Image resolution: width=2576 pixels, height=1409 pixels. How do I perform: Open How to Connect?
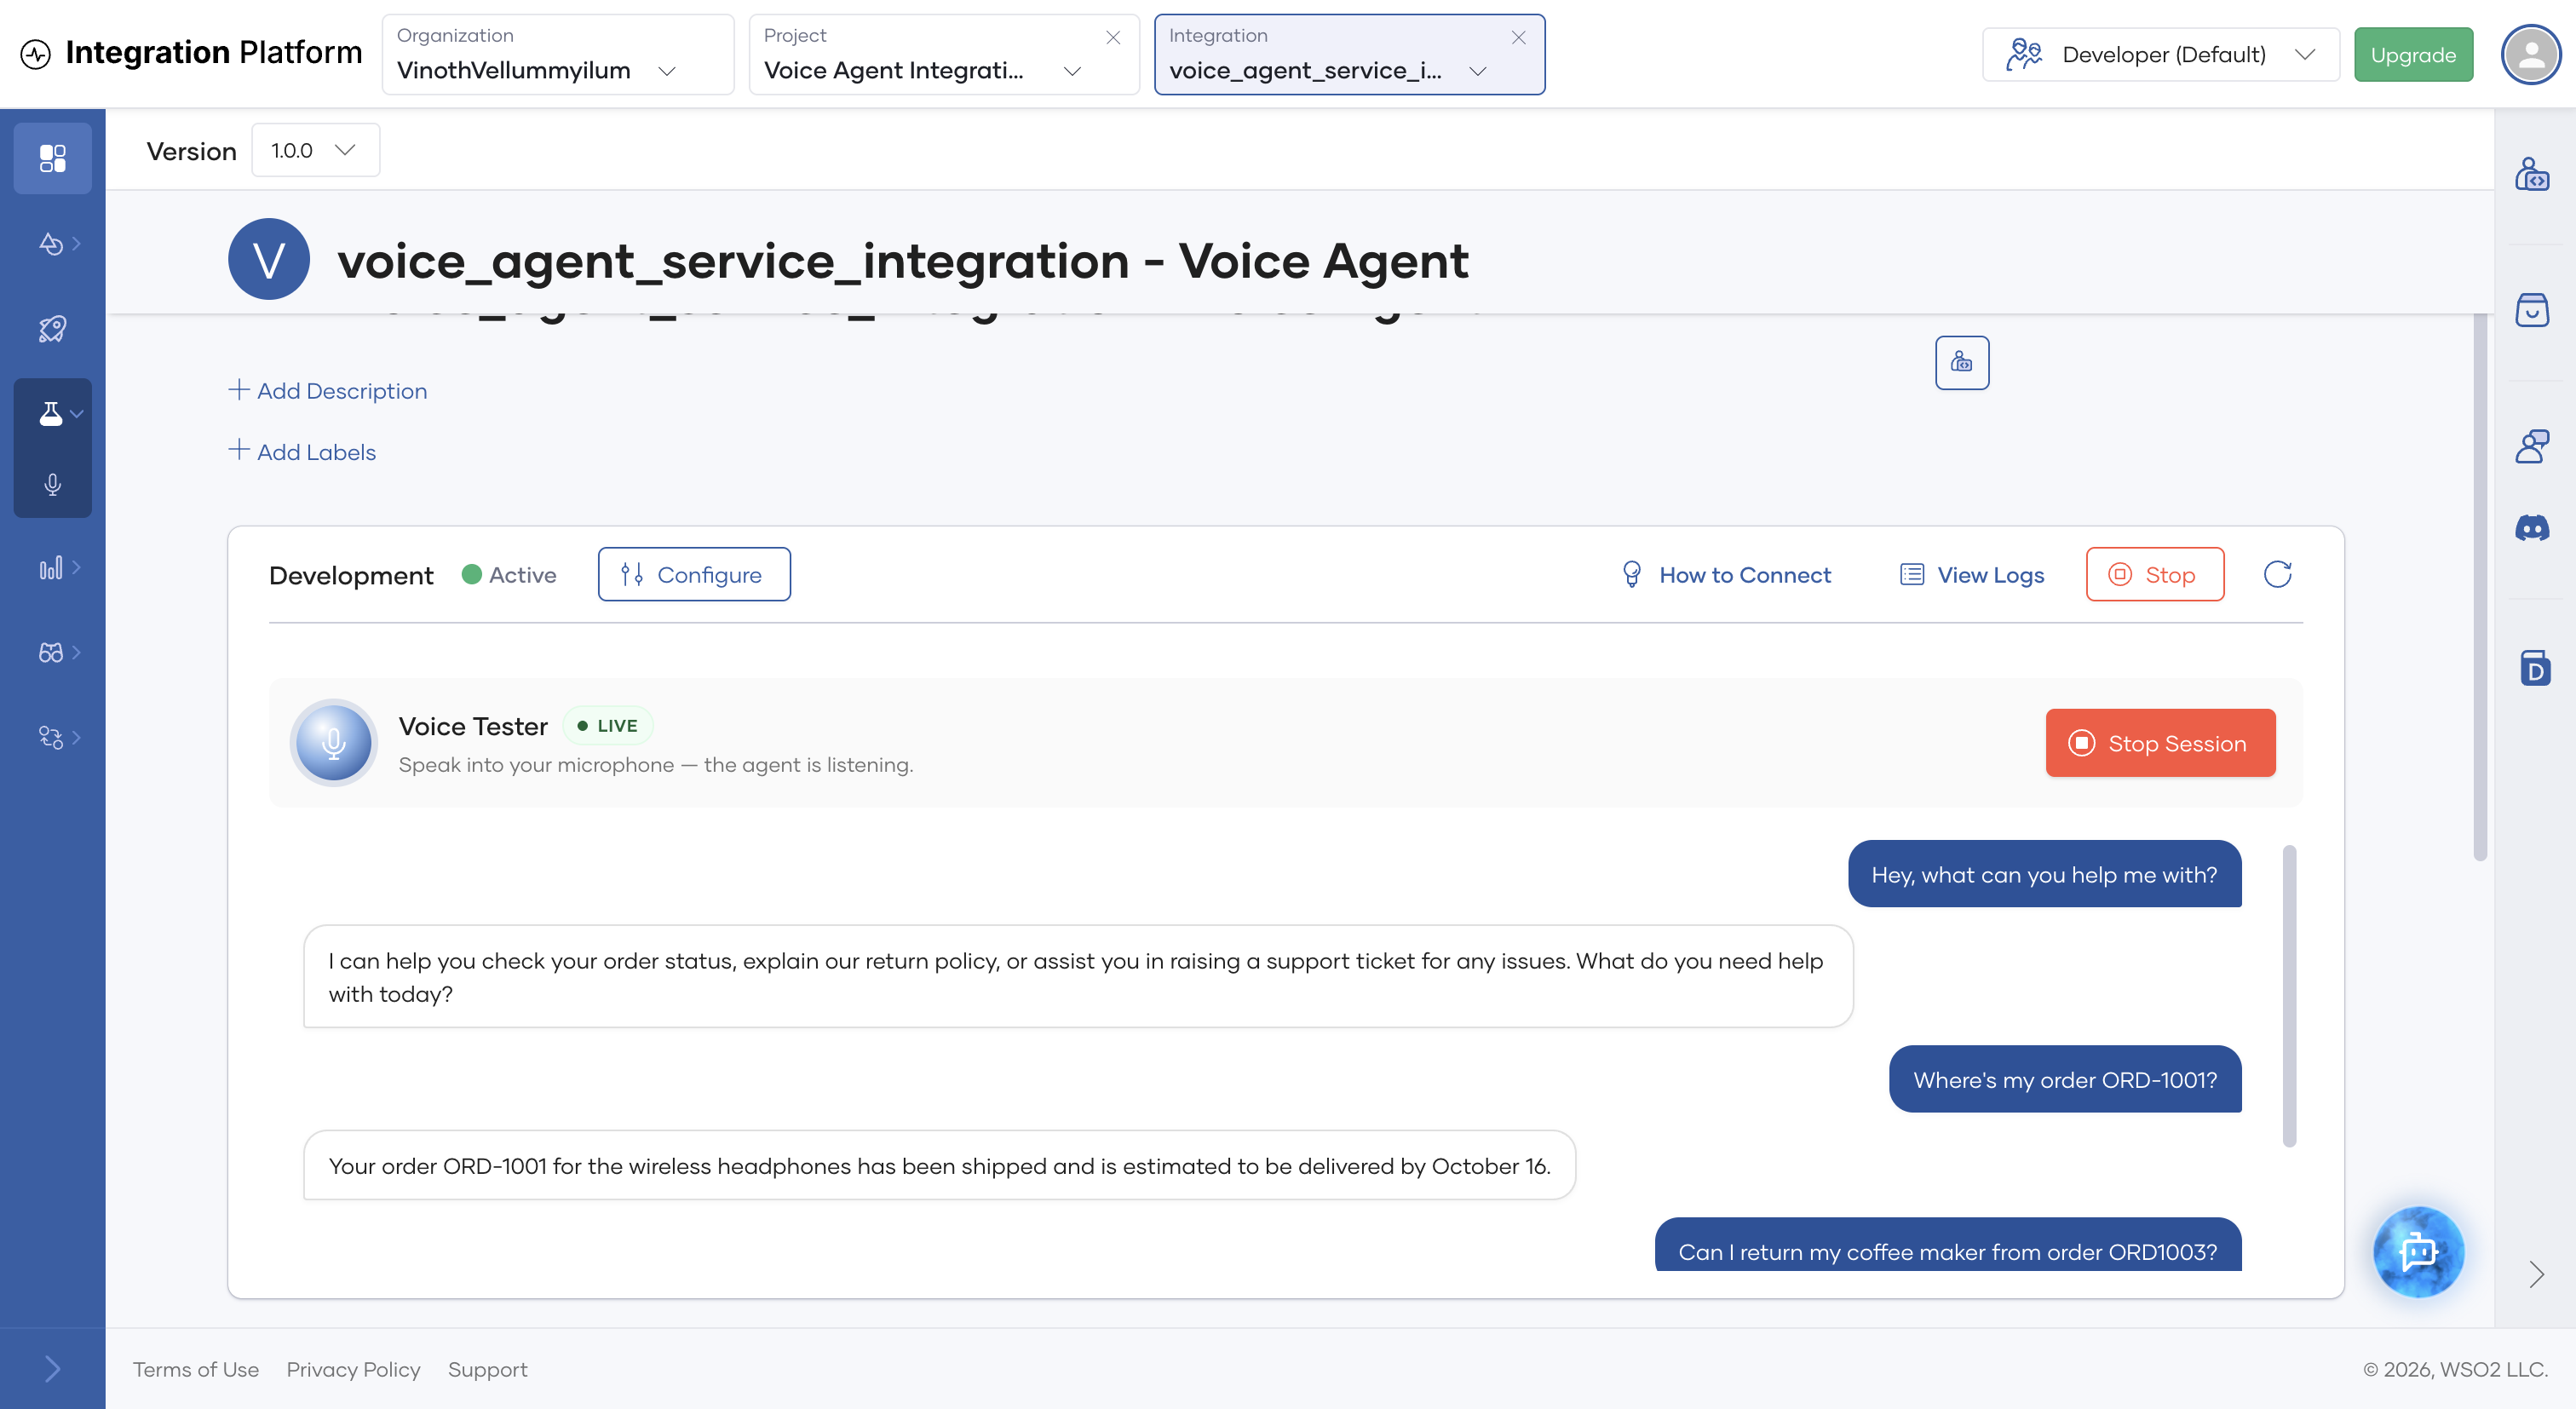tap(1726, 574)
